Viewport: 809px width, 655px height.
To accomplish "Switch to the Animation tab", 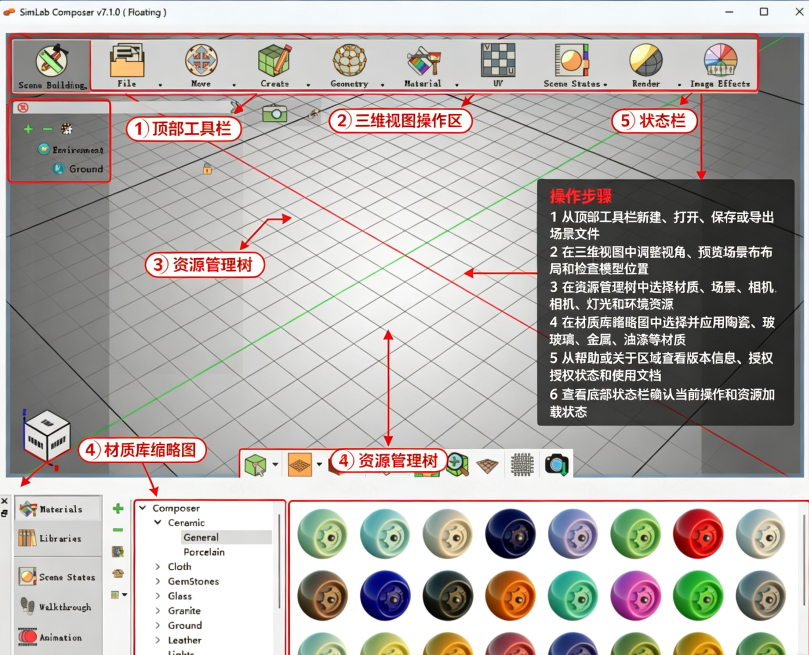I will [58, 637].
